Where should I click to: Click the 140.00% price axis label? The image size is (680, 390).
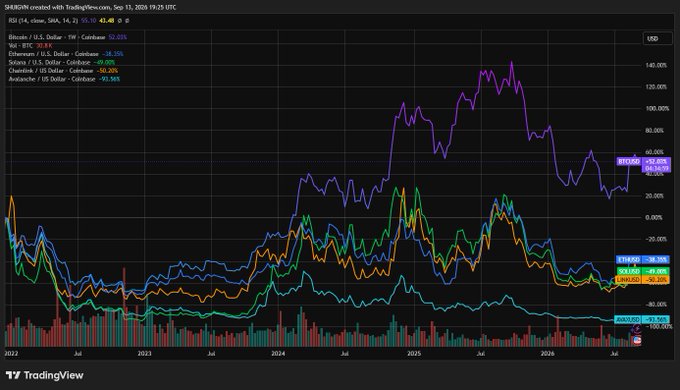coord(656,66)
